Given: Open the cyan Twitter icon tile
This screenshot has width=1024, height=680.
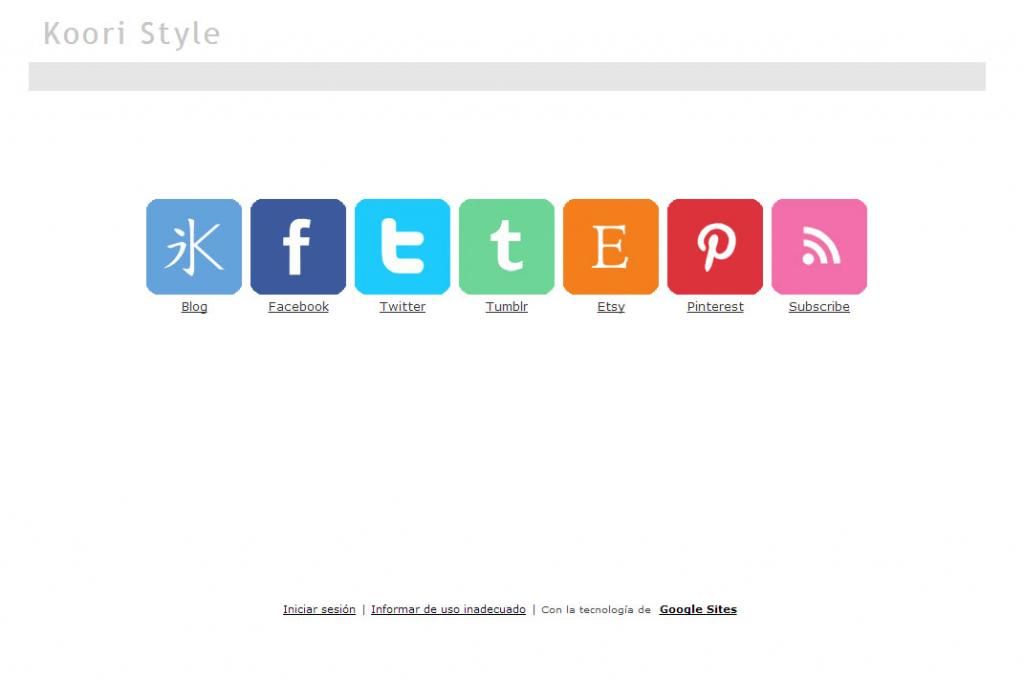Looking at the screenshot, I should coord(402,247).
